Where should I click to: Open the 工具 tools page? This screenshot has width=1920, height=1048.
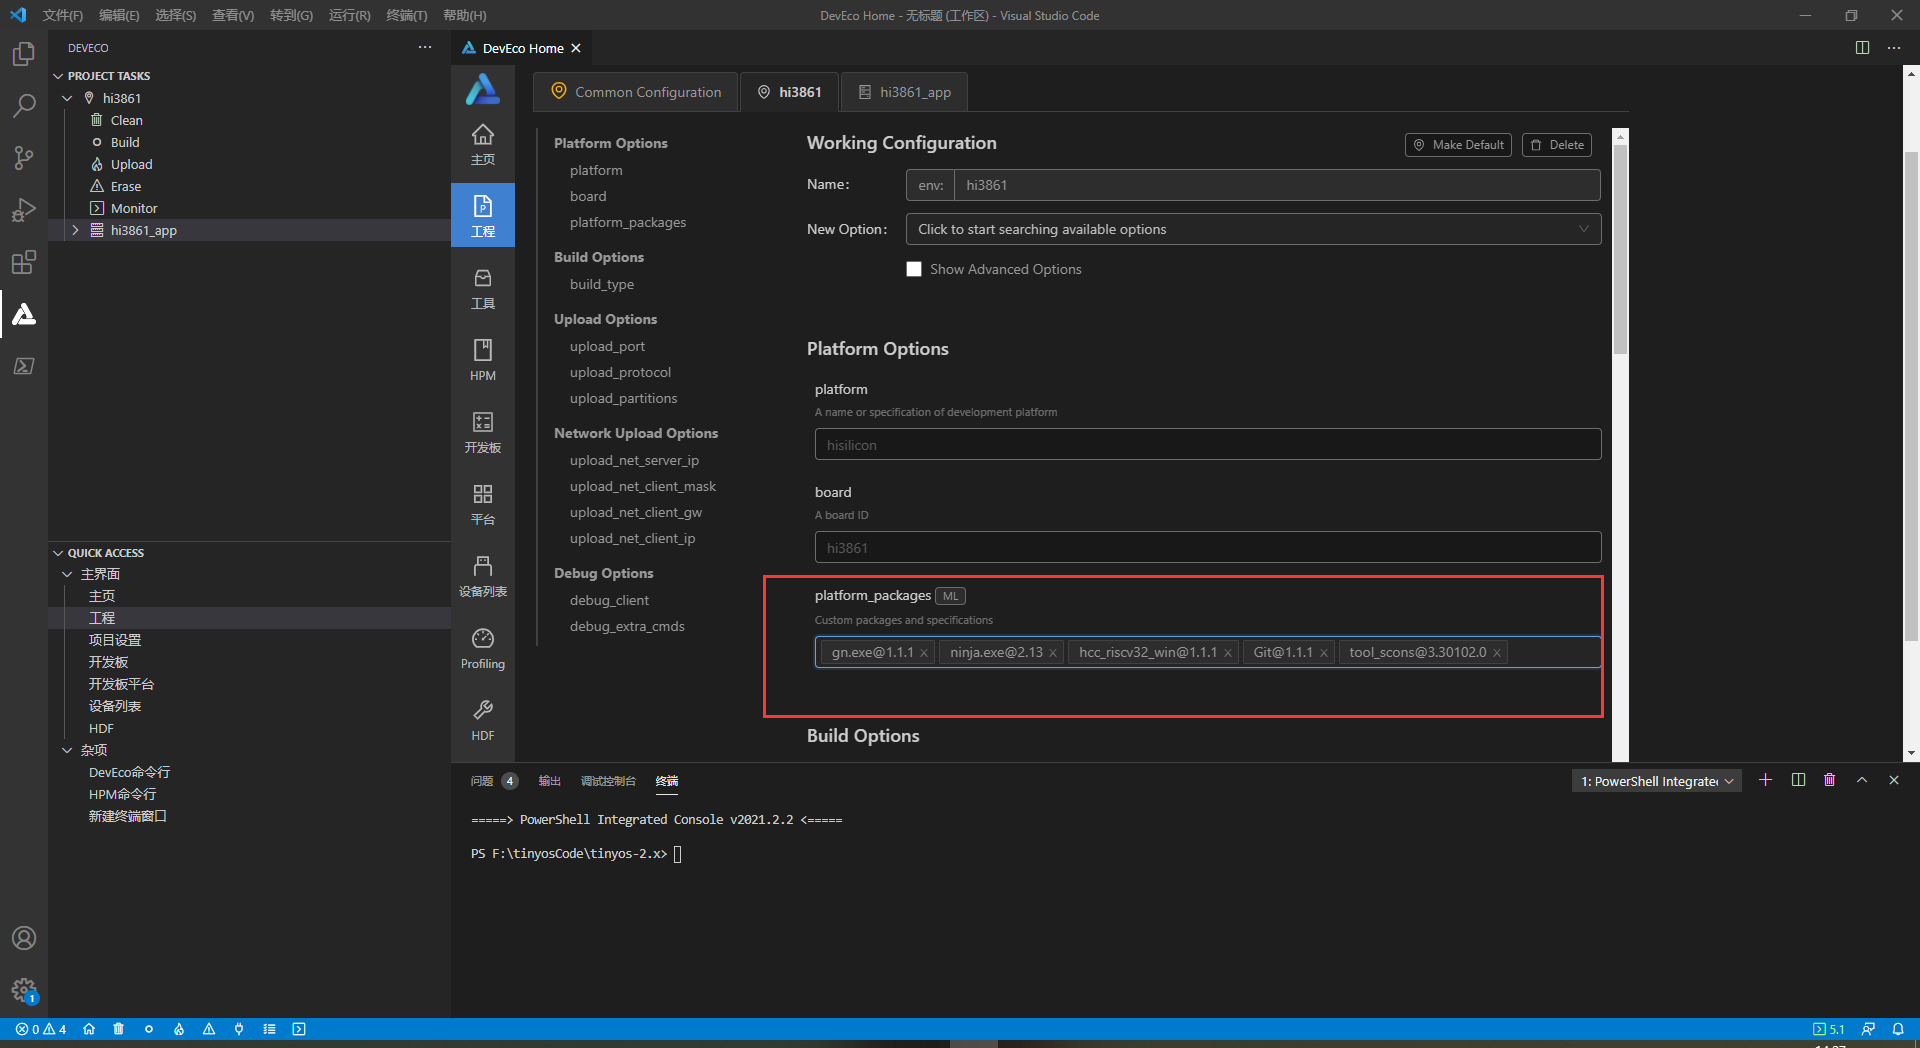[x=483, y=288]
